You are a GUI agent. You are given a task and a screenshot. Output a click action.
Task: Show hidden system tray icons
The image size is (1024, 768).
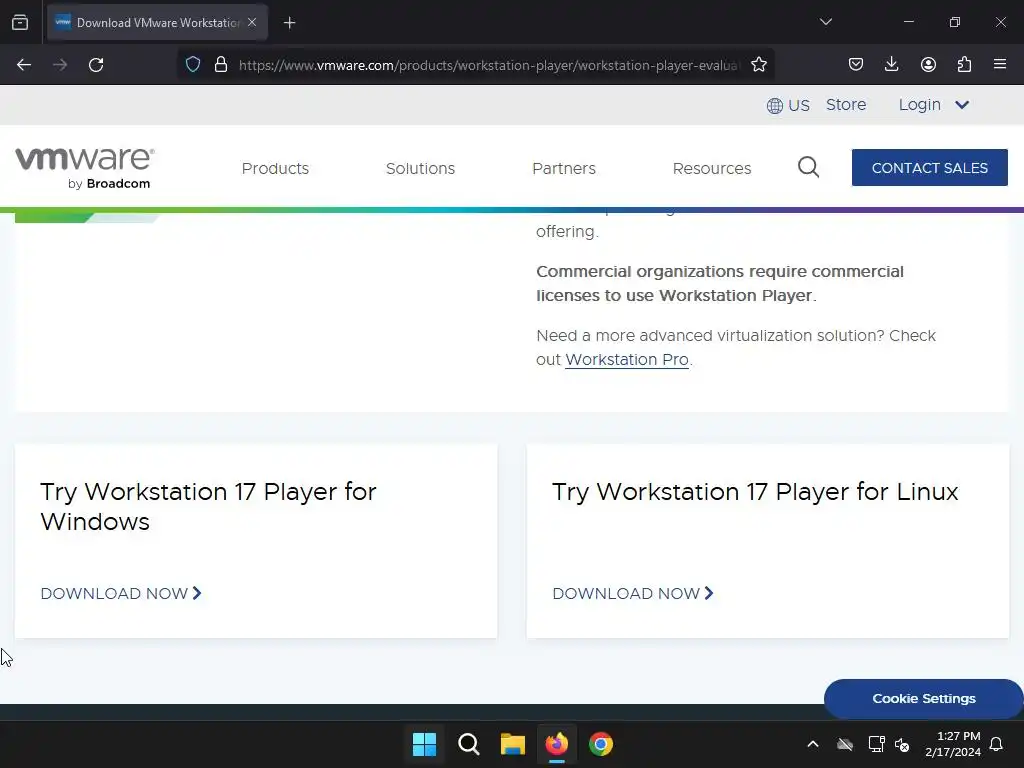813,744
